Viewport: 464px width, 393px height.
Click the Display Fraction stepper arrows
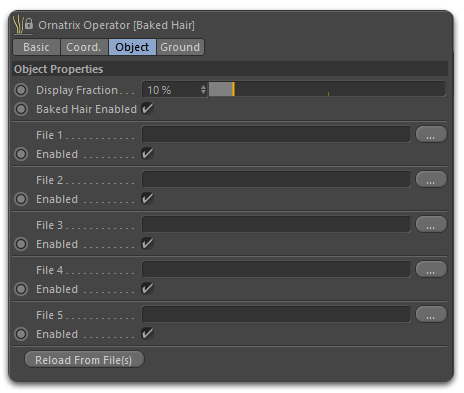[203, 90]
